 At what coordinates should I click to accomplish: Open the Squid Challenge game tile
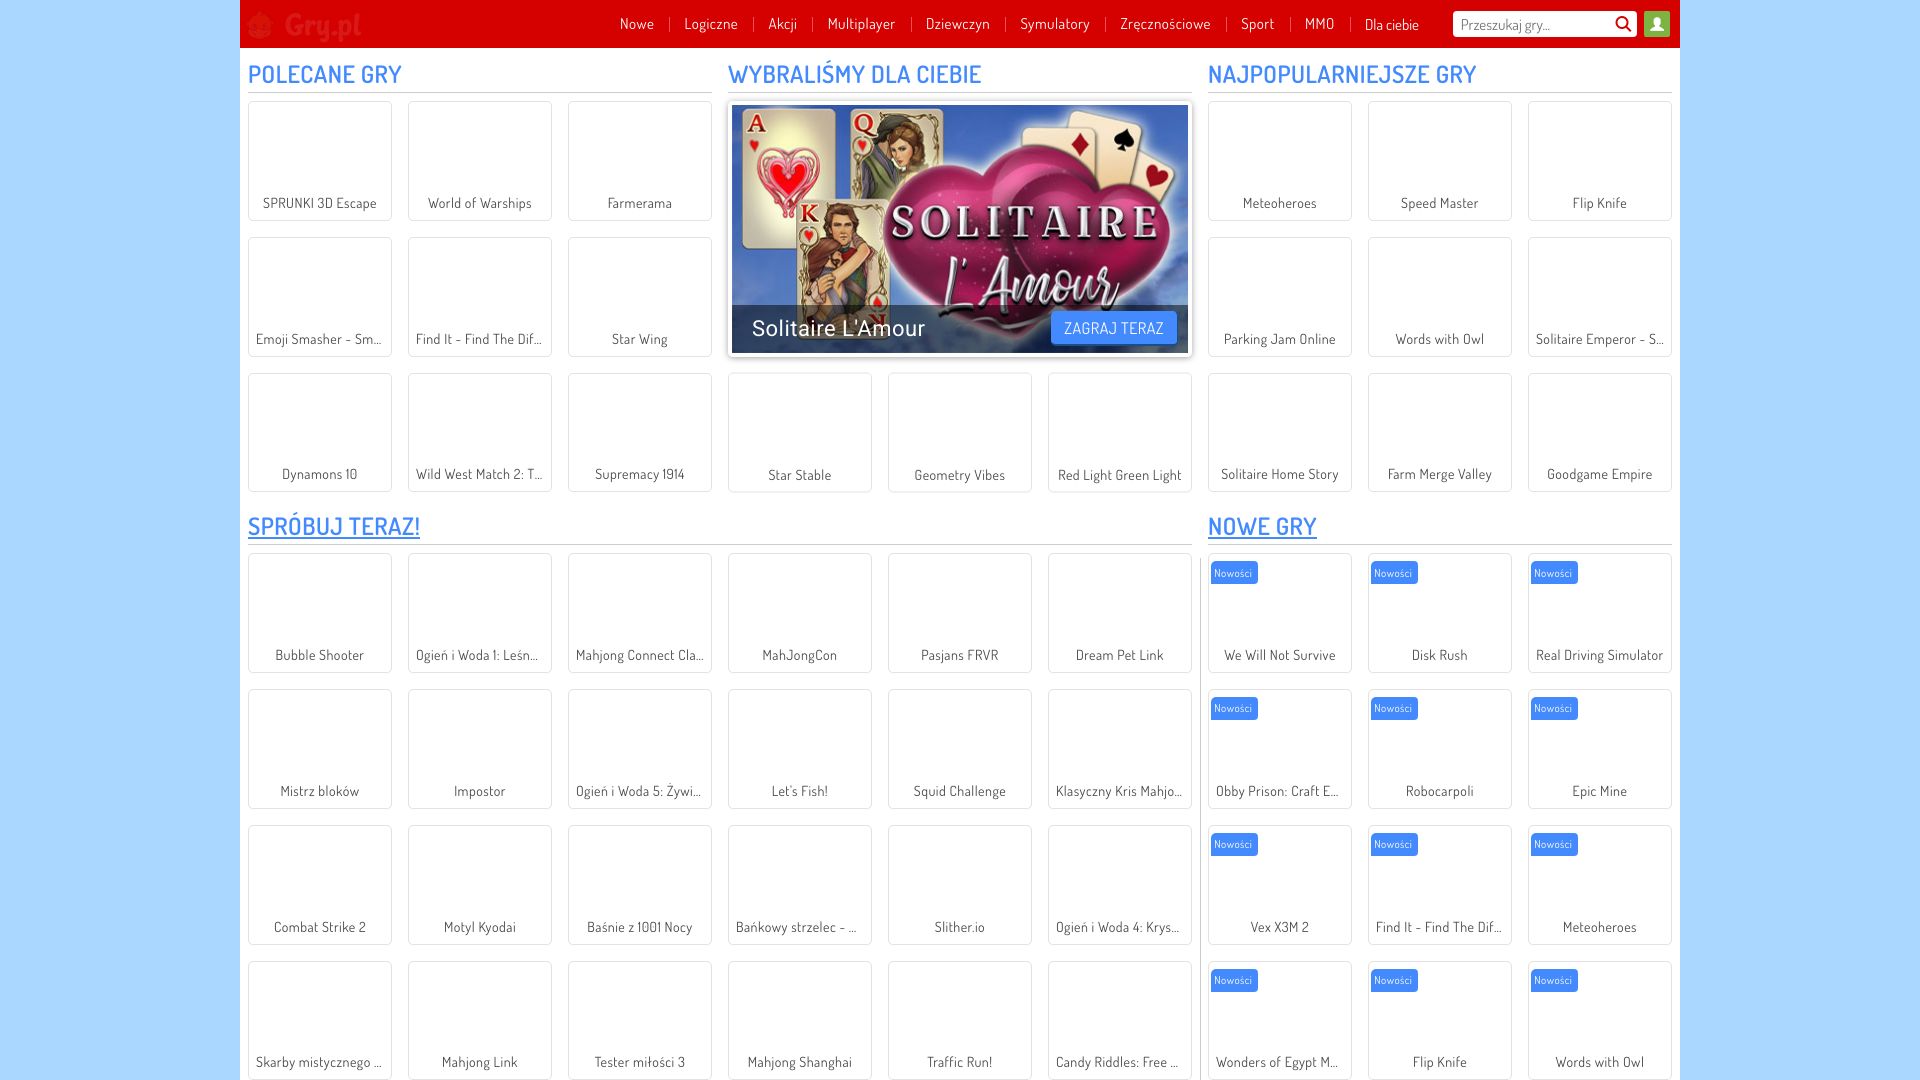[x=960, y=749]
